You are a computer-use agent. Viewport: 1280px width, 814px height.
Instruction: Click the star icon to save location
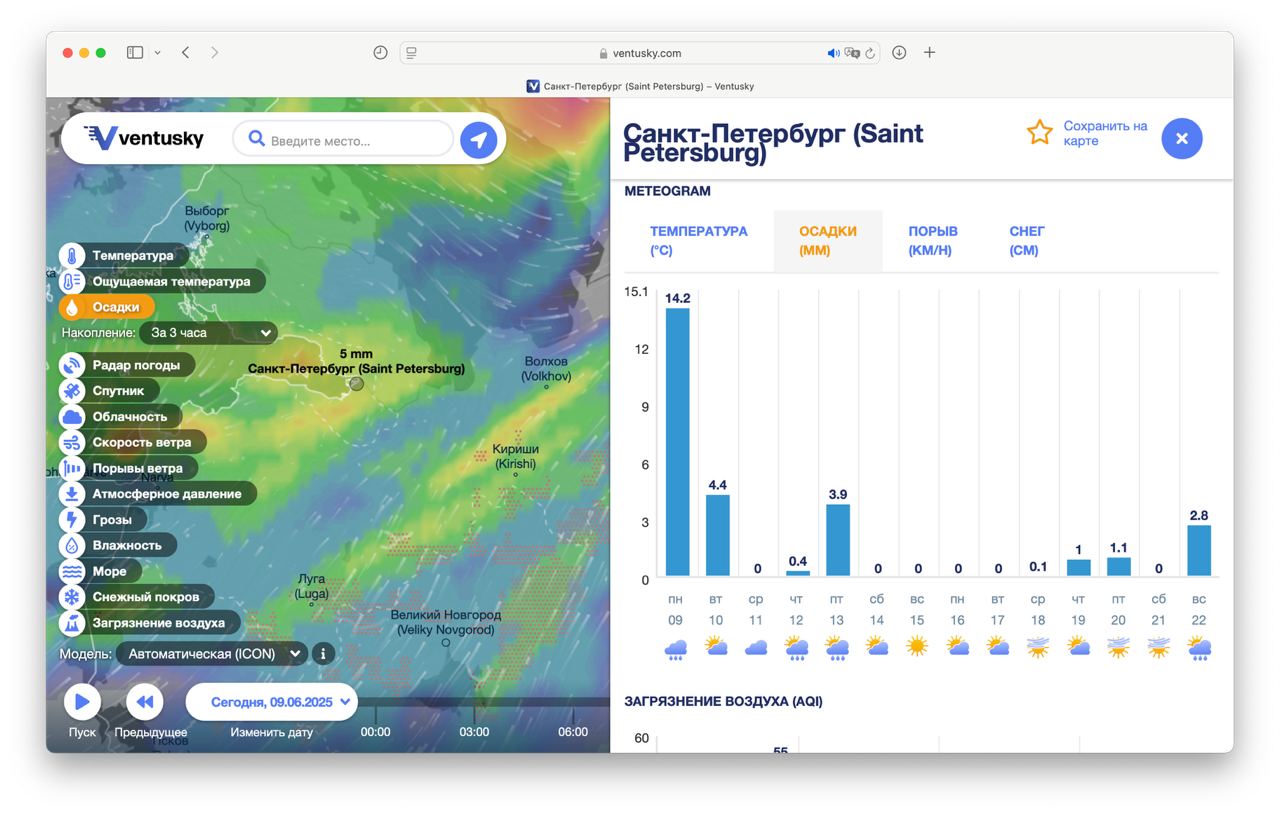(1040, 133)
